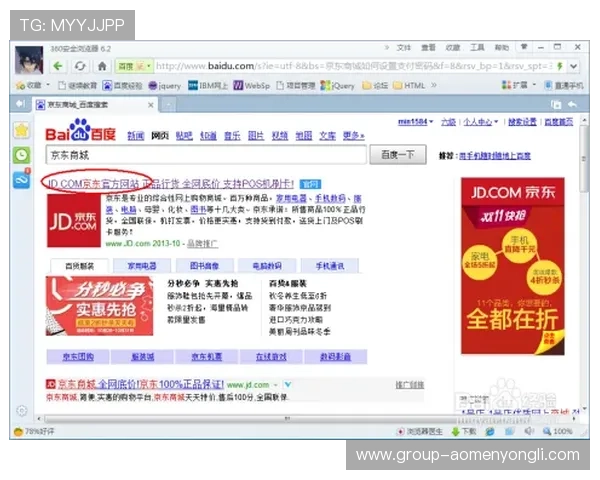Open the HTML bookmark folder
The width and height of the screenshot is (600, 480).
coord(409,86)
